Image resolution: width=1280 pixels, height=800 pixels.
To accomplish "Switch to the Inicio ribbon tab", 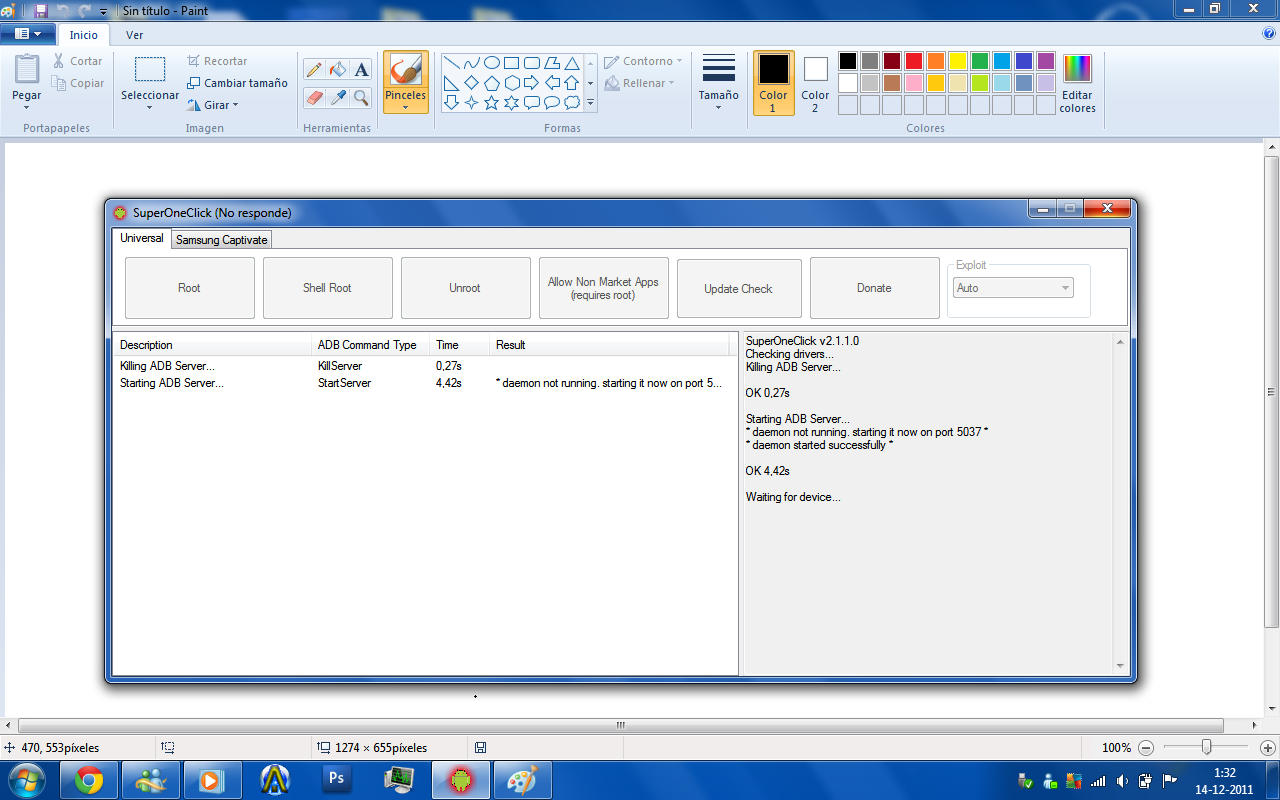I will pos(84,35).
